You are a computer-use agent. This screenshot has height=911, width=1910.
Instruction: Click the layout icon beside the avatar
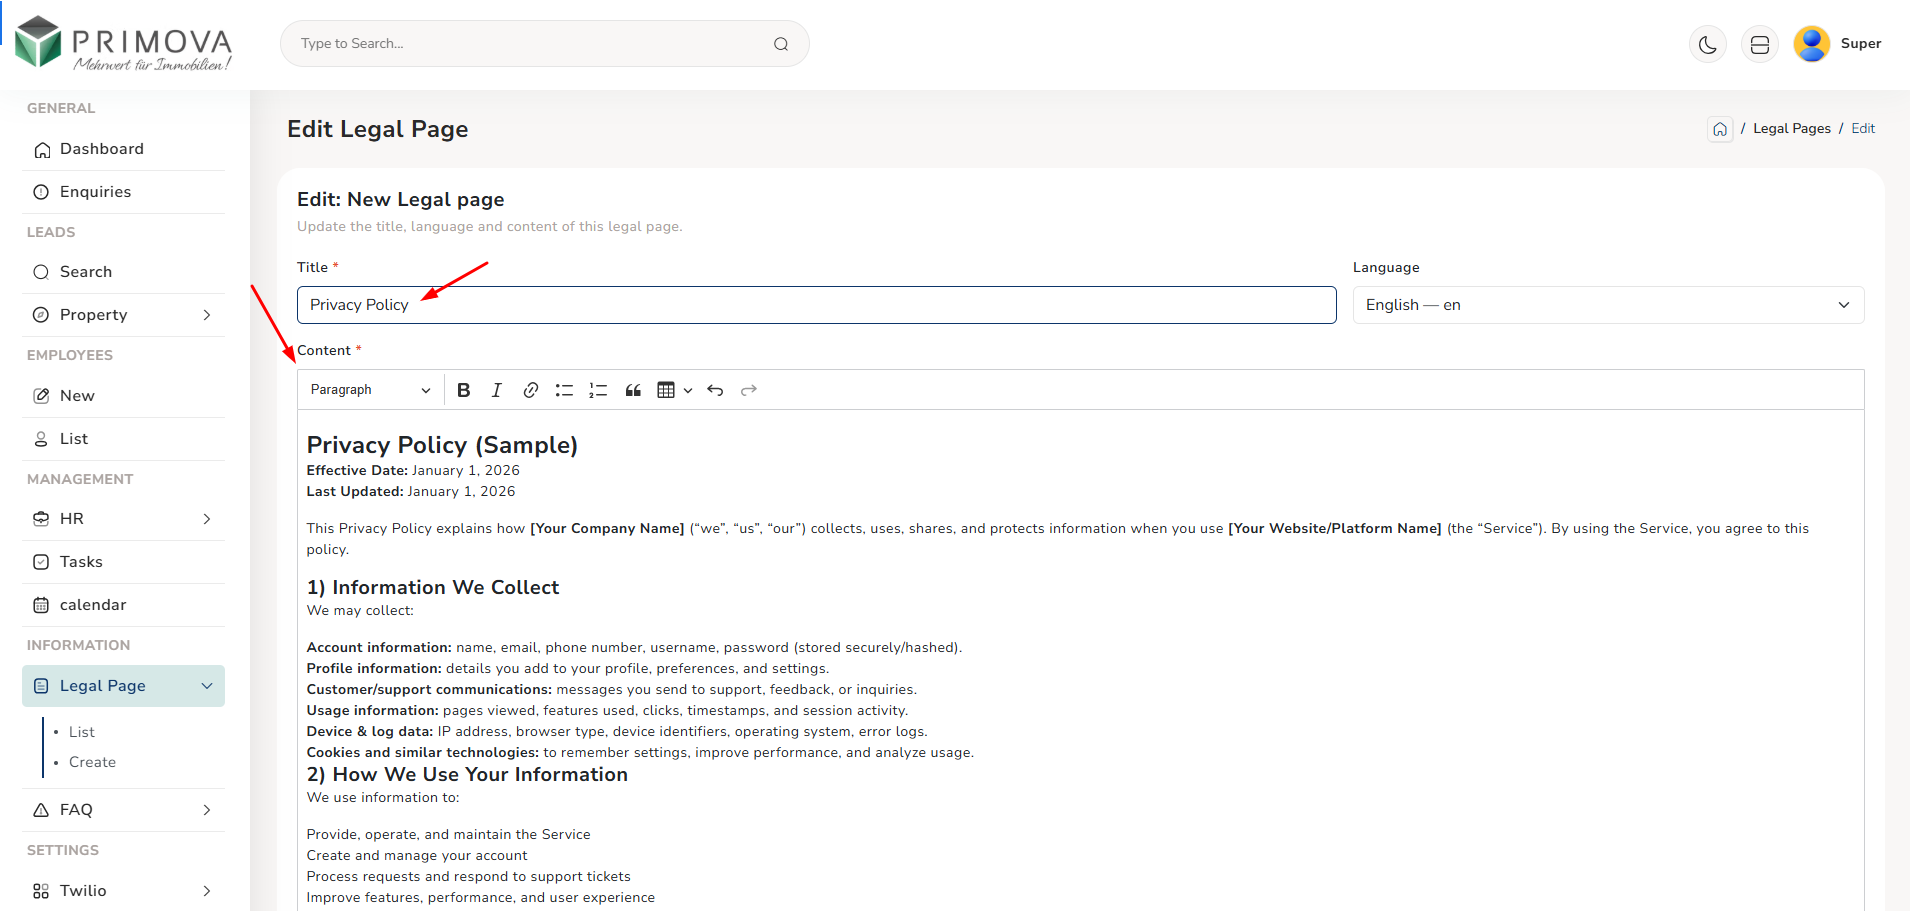[x=1760, y=44]
